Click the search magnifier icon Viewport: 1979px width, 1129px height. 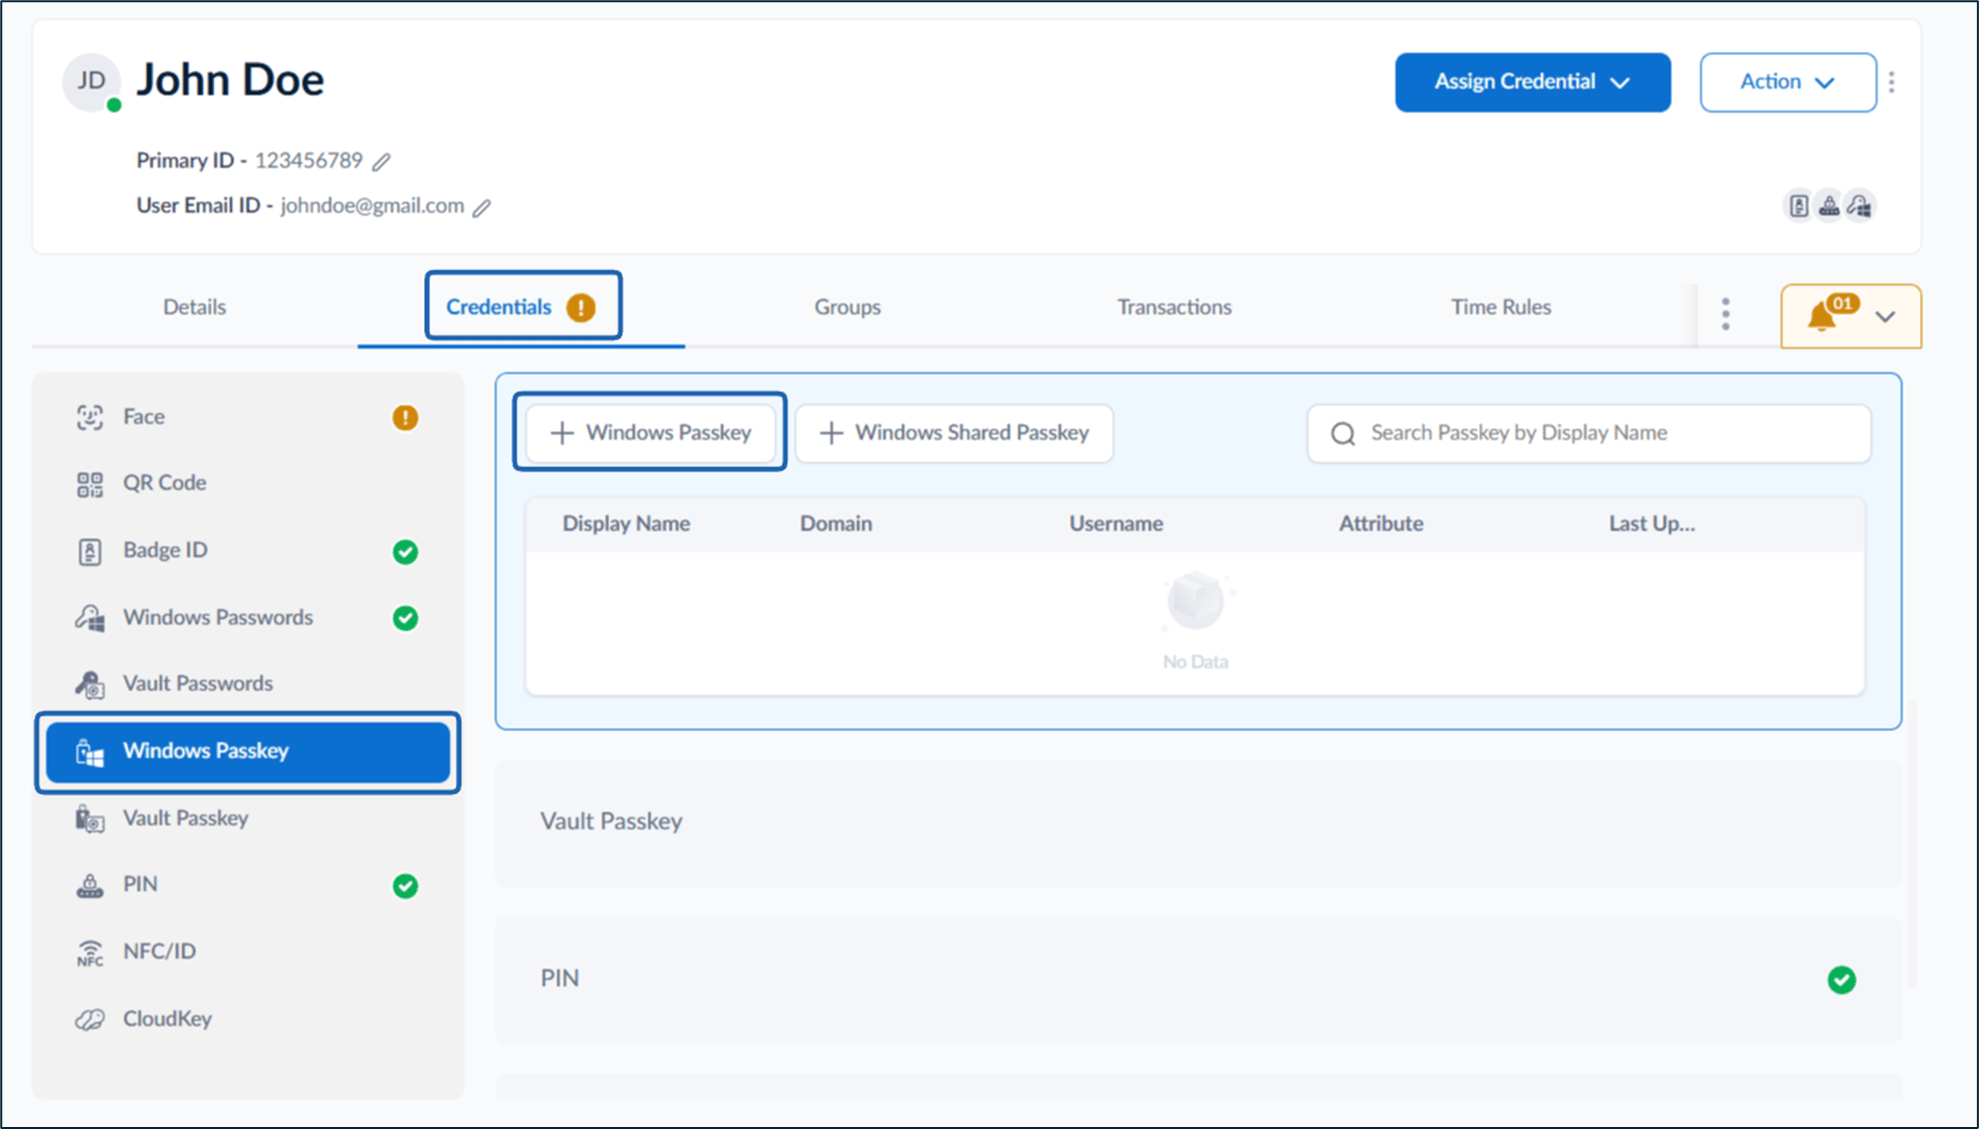click(x=1343, y=433)
